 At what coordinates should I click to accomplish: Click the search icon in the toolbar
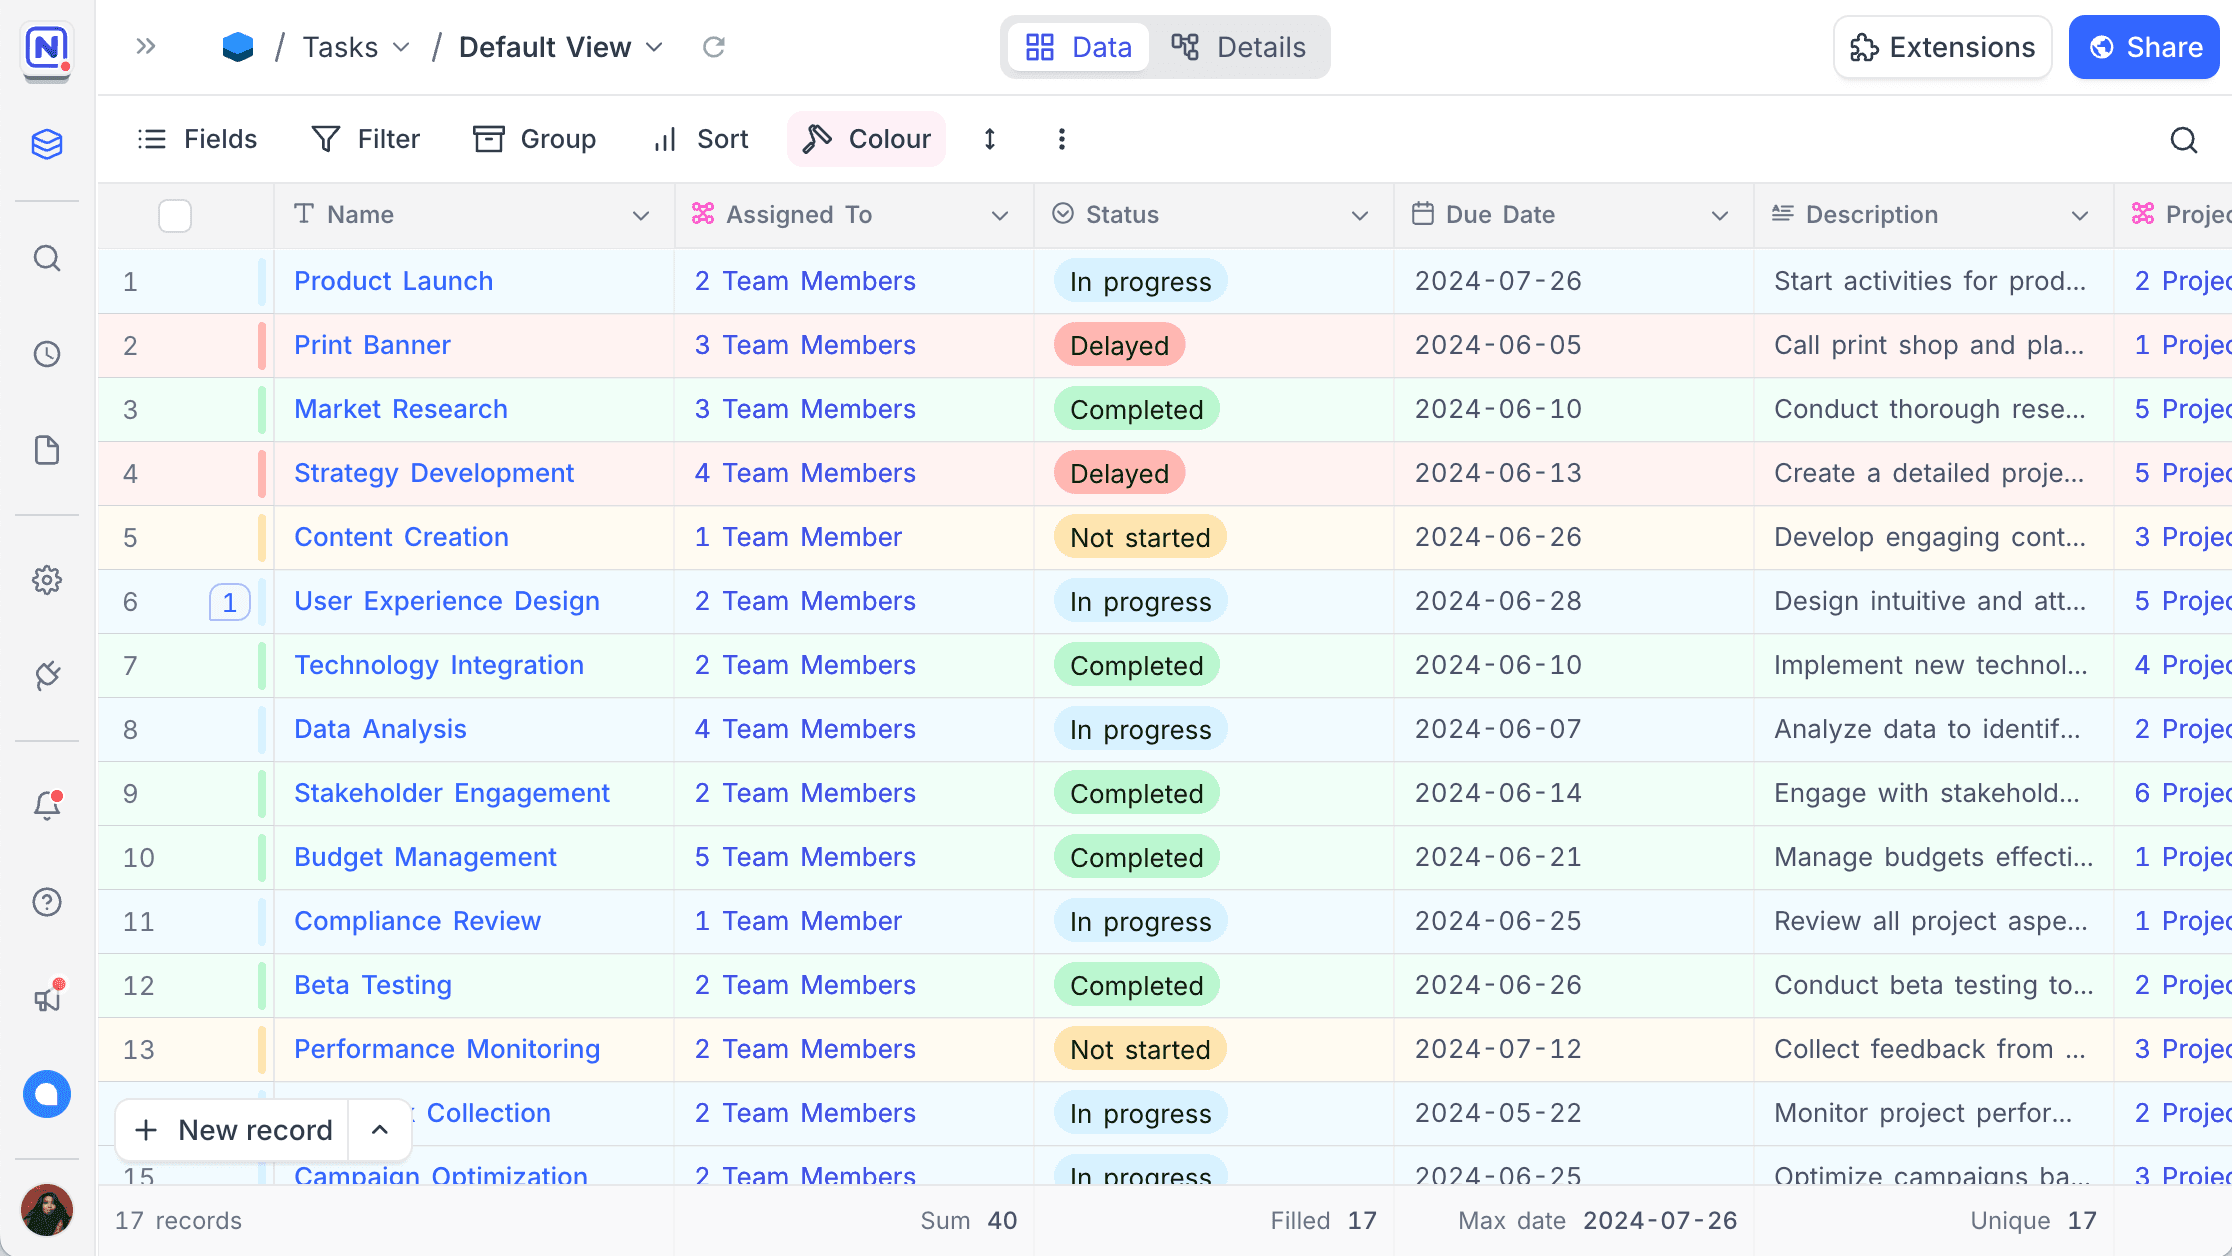point(2183,140)
